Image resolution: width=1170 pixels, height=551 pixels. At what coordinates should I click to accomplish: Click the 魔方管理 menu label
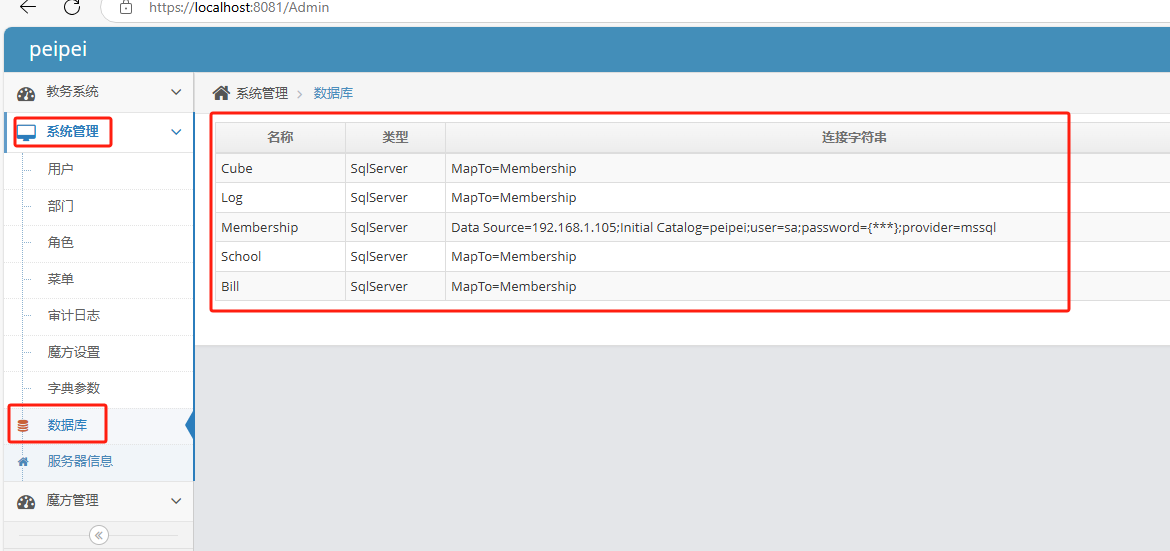point(72,501)
